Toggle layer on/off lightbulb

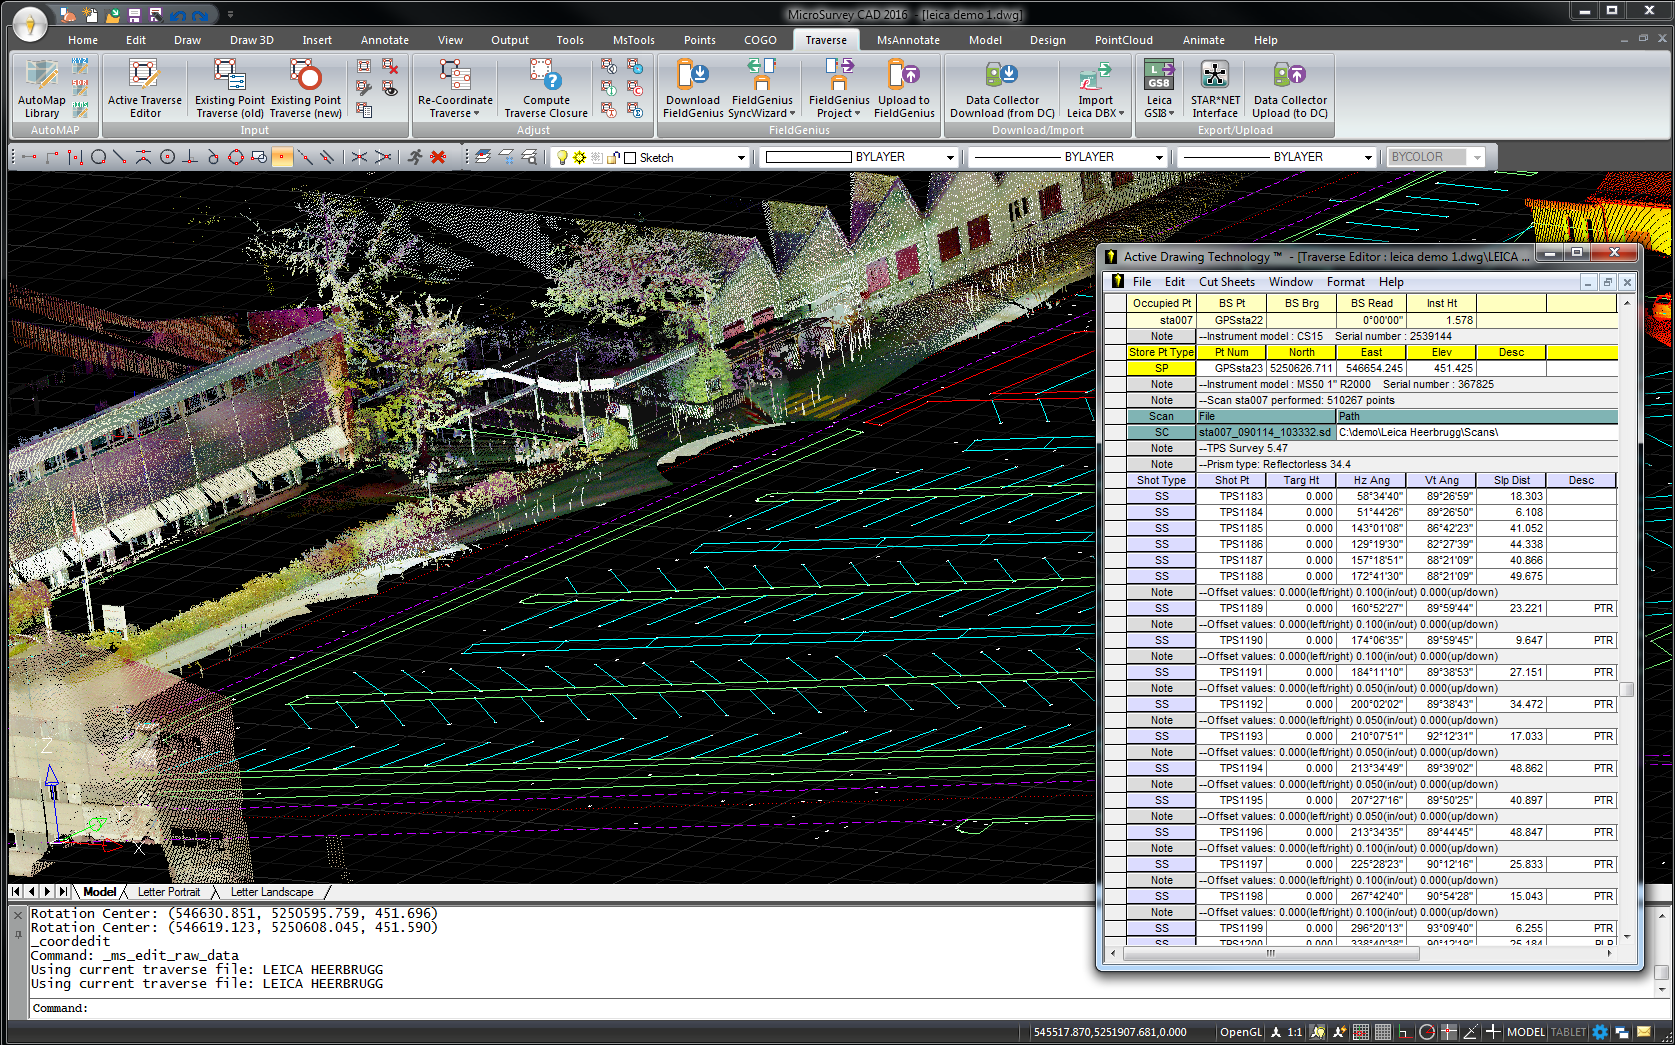tap(562, 158)
